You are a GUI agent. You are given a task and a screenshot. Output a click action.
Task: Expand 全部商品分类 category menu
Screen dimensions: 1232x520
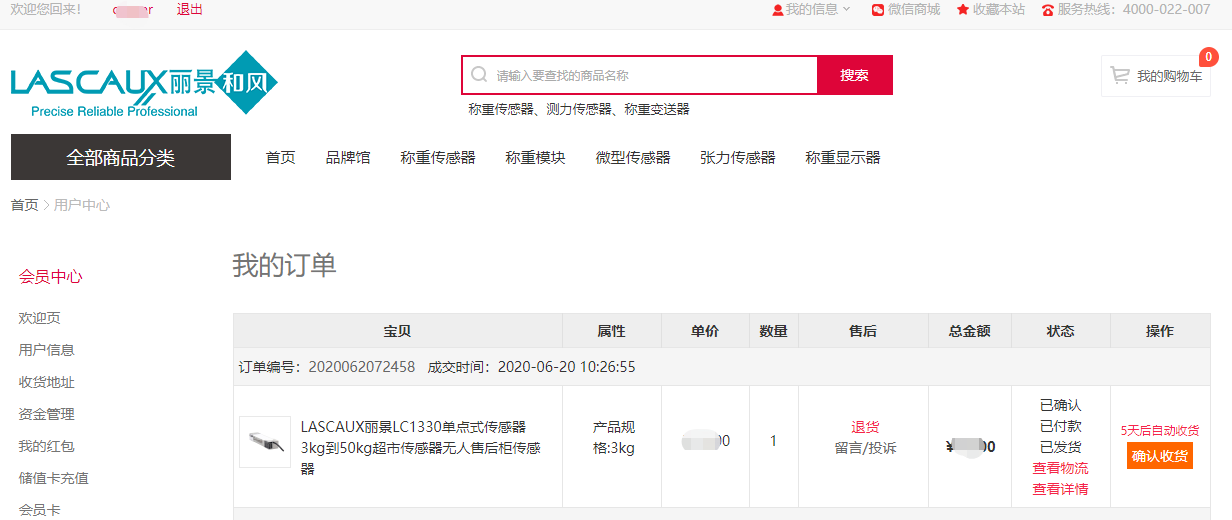pyautogui.click(x=121, y=157)
